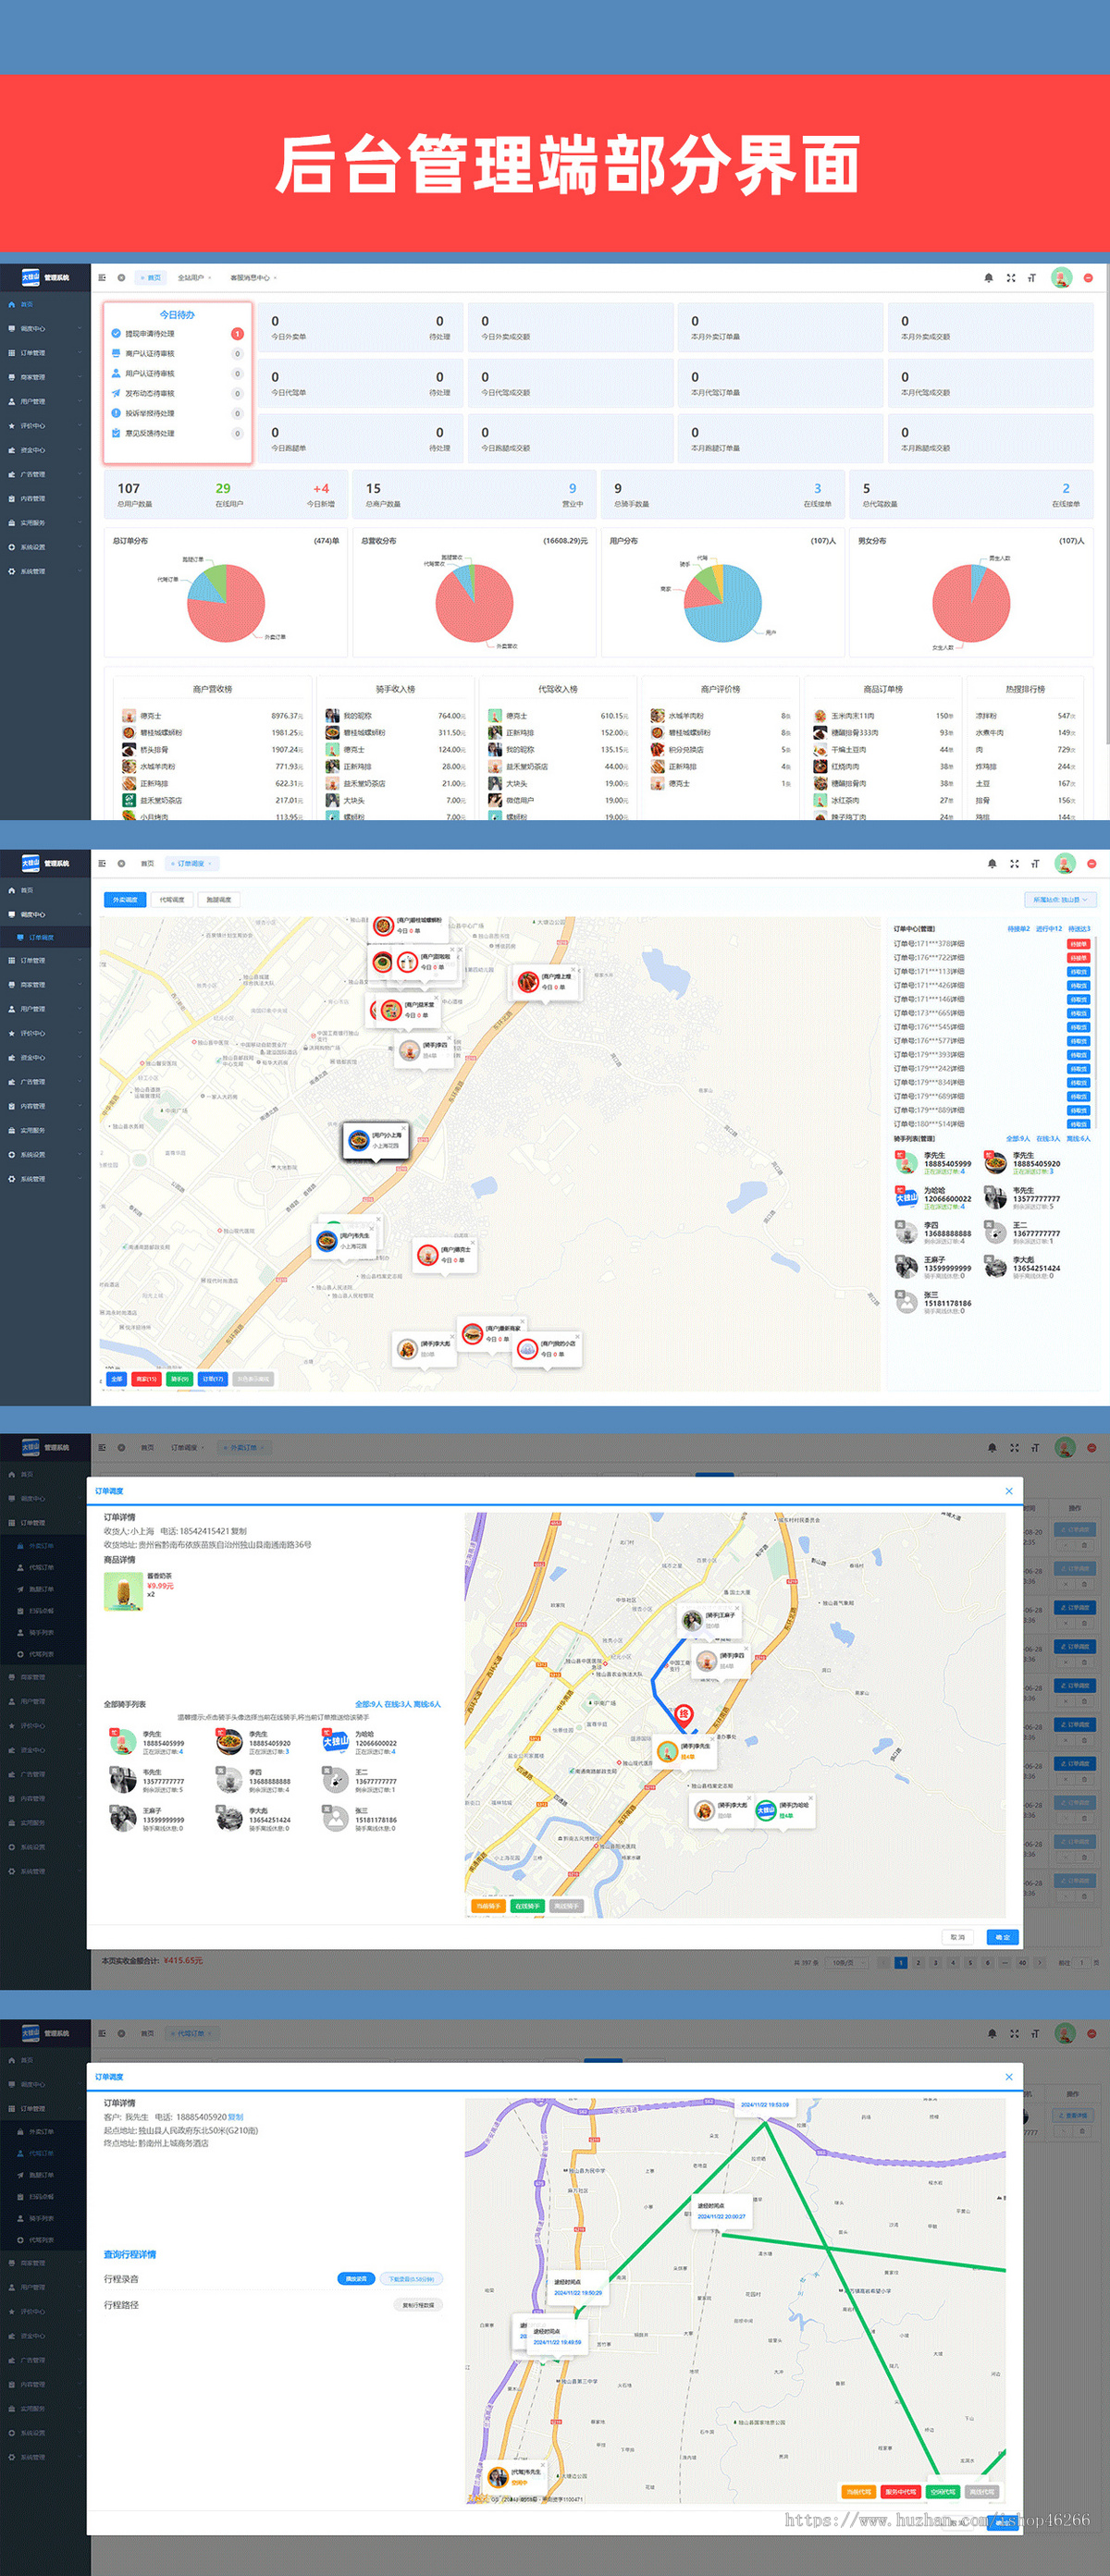Viewport: 1110px width, 2576px height.
Task: Open 10条/页 page size dropdown behind takeout dialog
Action: 847,1963
